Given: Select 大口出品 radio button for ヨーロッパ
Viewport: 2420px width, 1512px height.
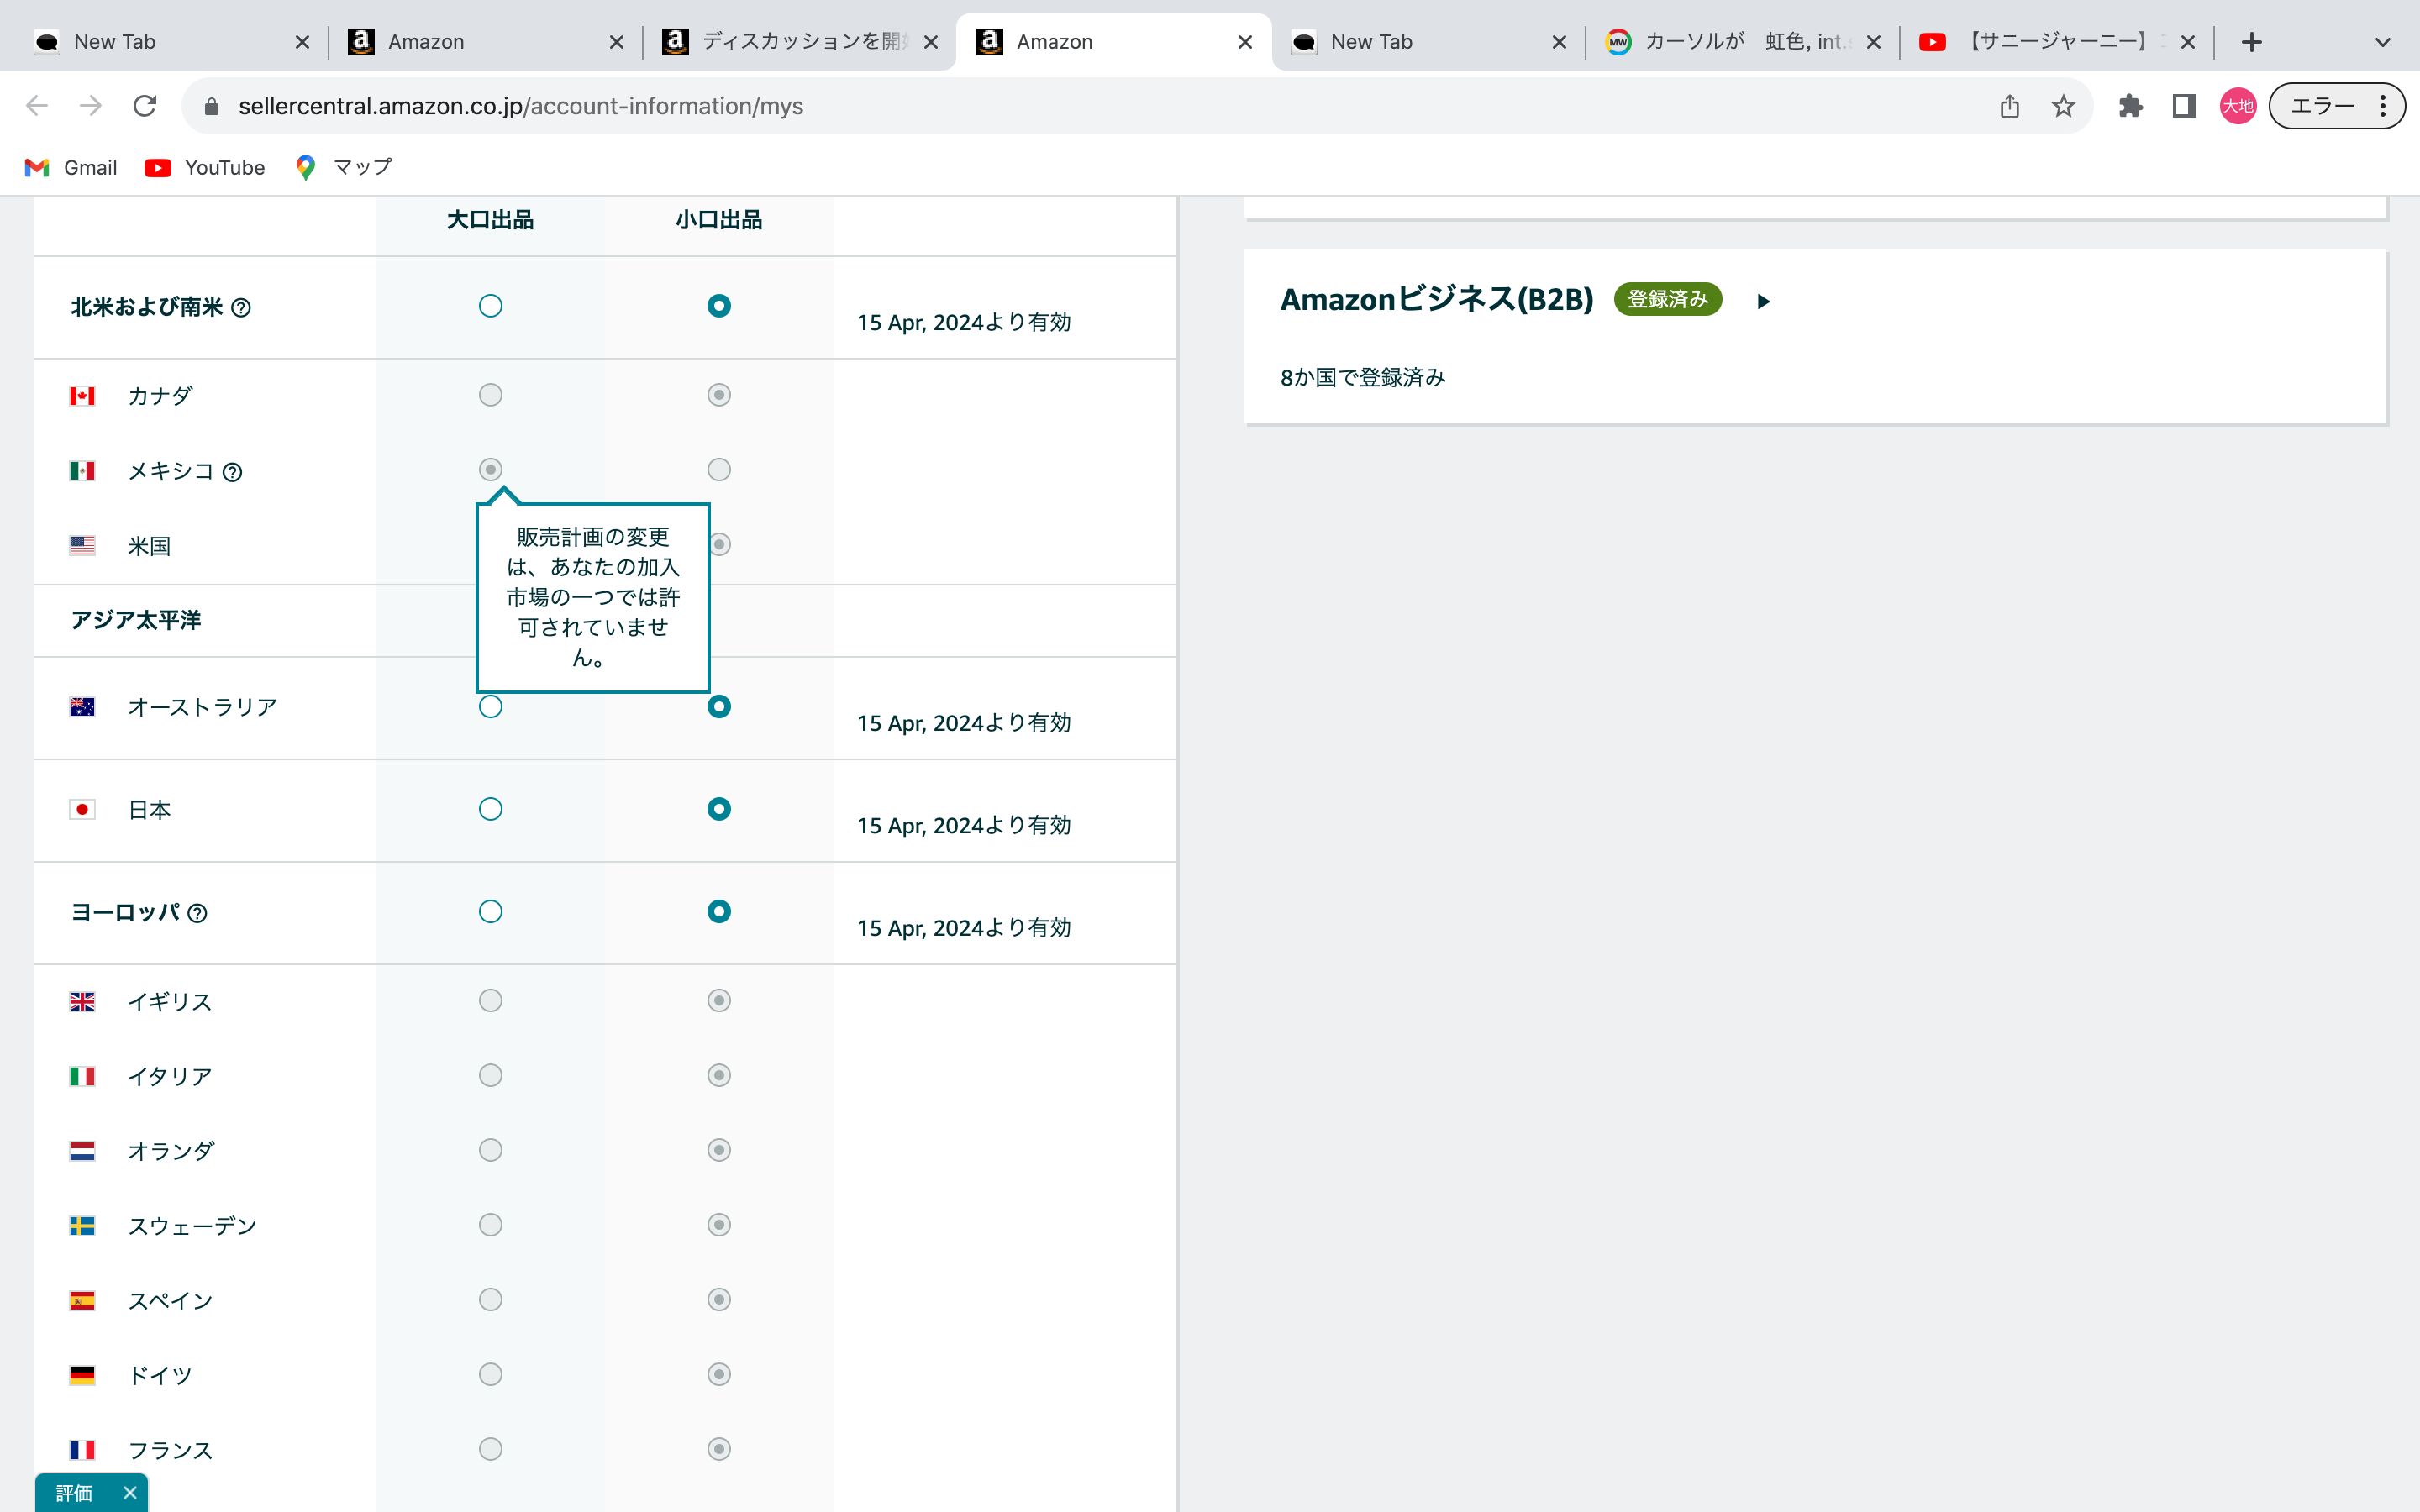Looking at the screenshot, I should pyautogui.click(x=490, y=909).
